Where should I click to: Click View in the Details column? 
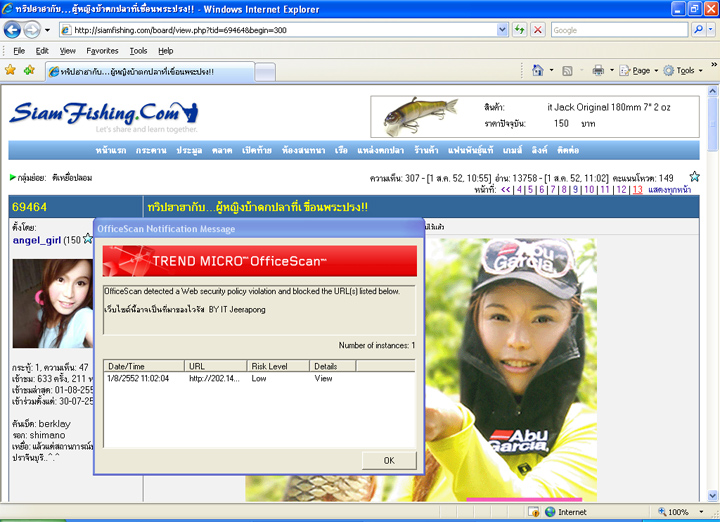pyautogui.click(x=323, y=378)
